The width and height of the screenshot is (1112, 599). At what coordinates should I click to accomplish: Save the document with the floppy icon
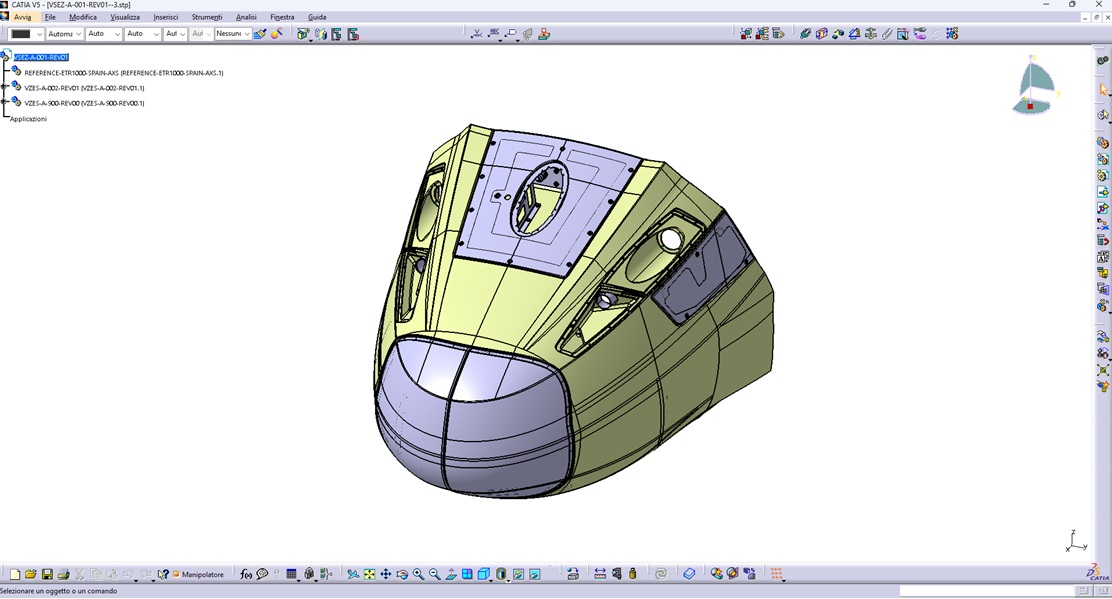[47, 574]
